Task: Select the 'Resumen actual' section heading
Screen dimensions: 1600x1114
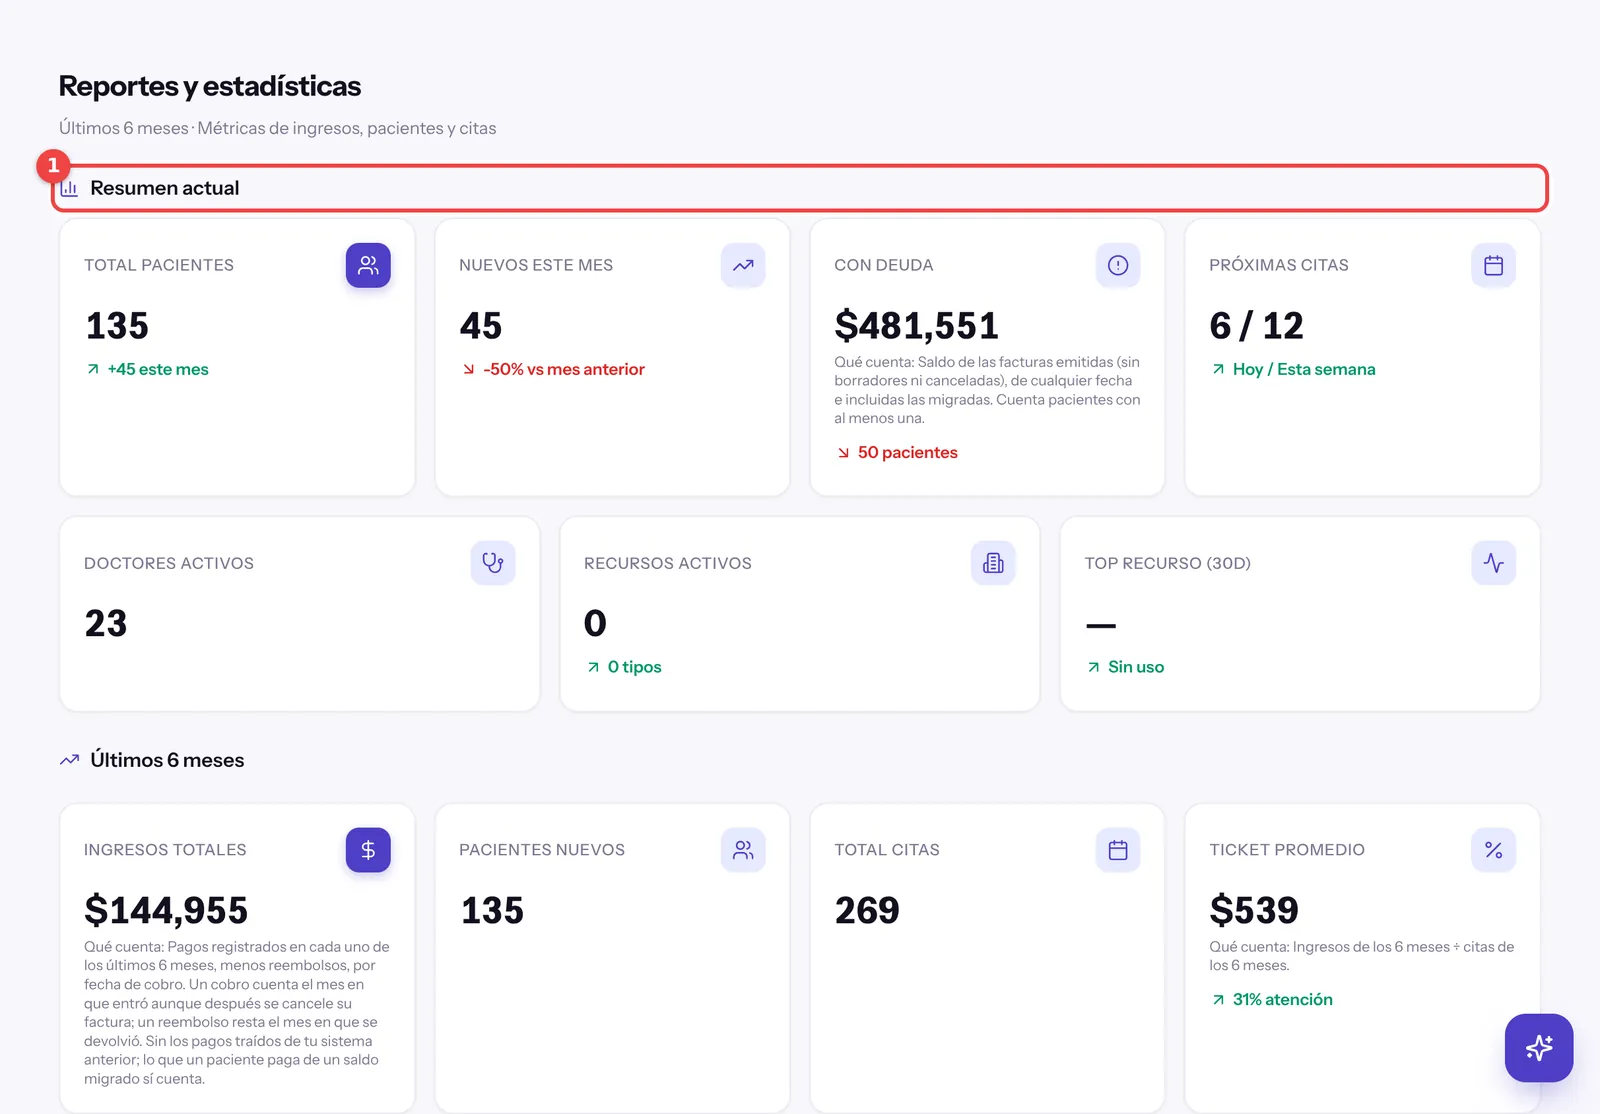Action: tap(164, 188)
